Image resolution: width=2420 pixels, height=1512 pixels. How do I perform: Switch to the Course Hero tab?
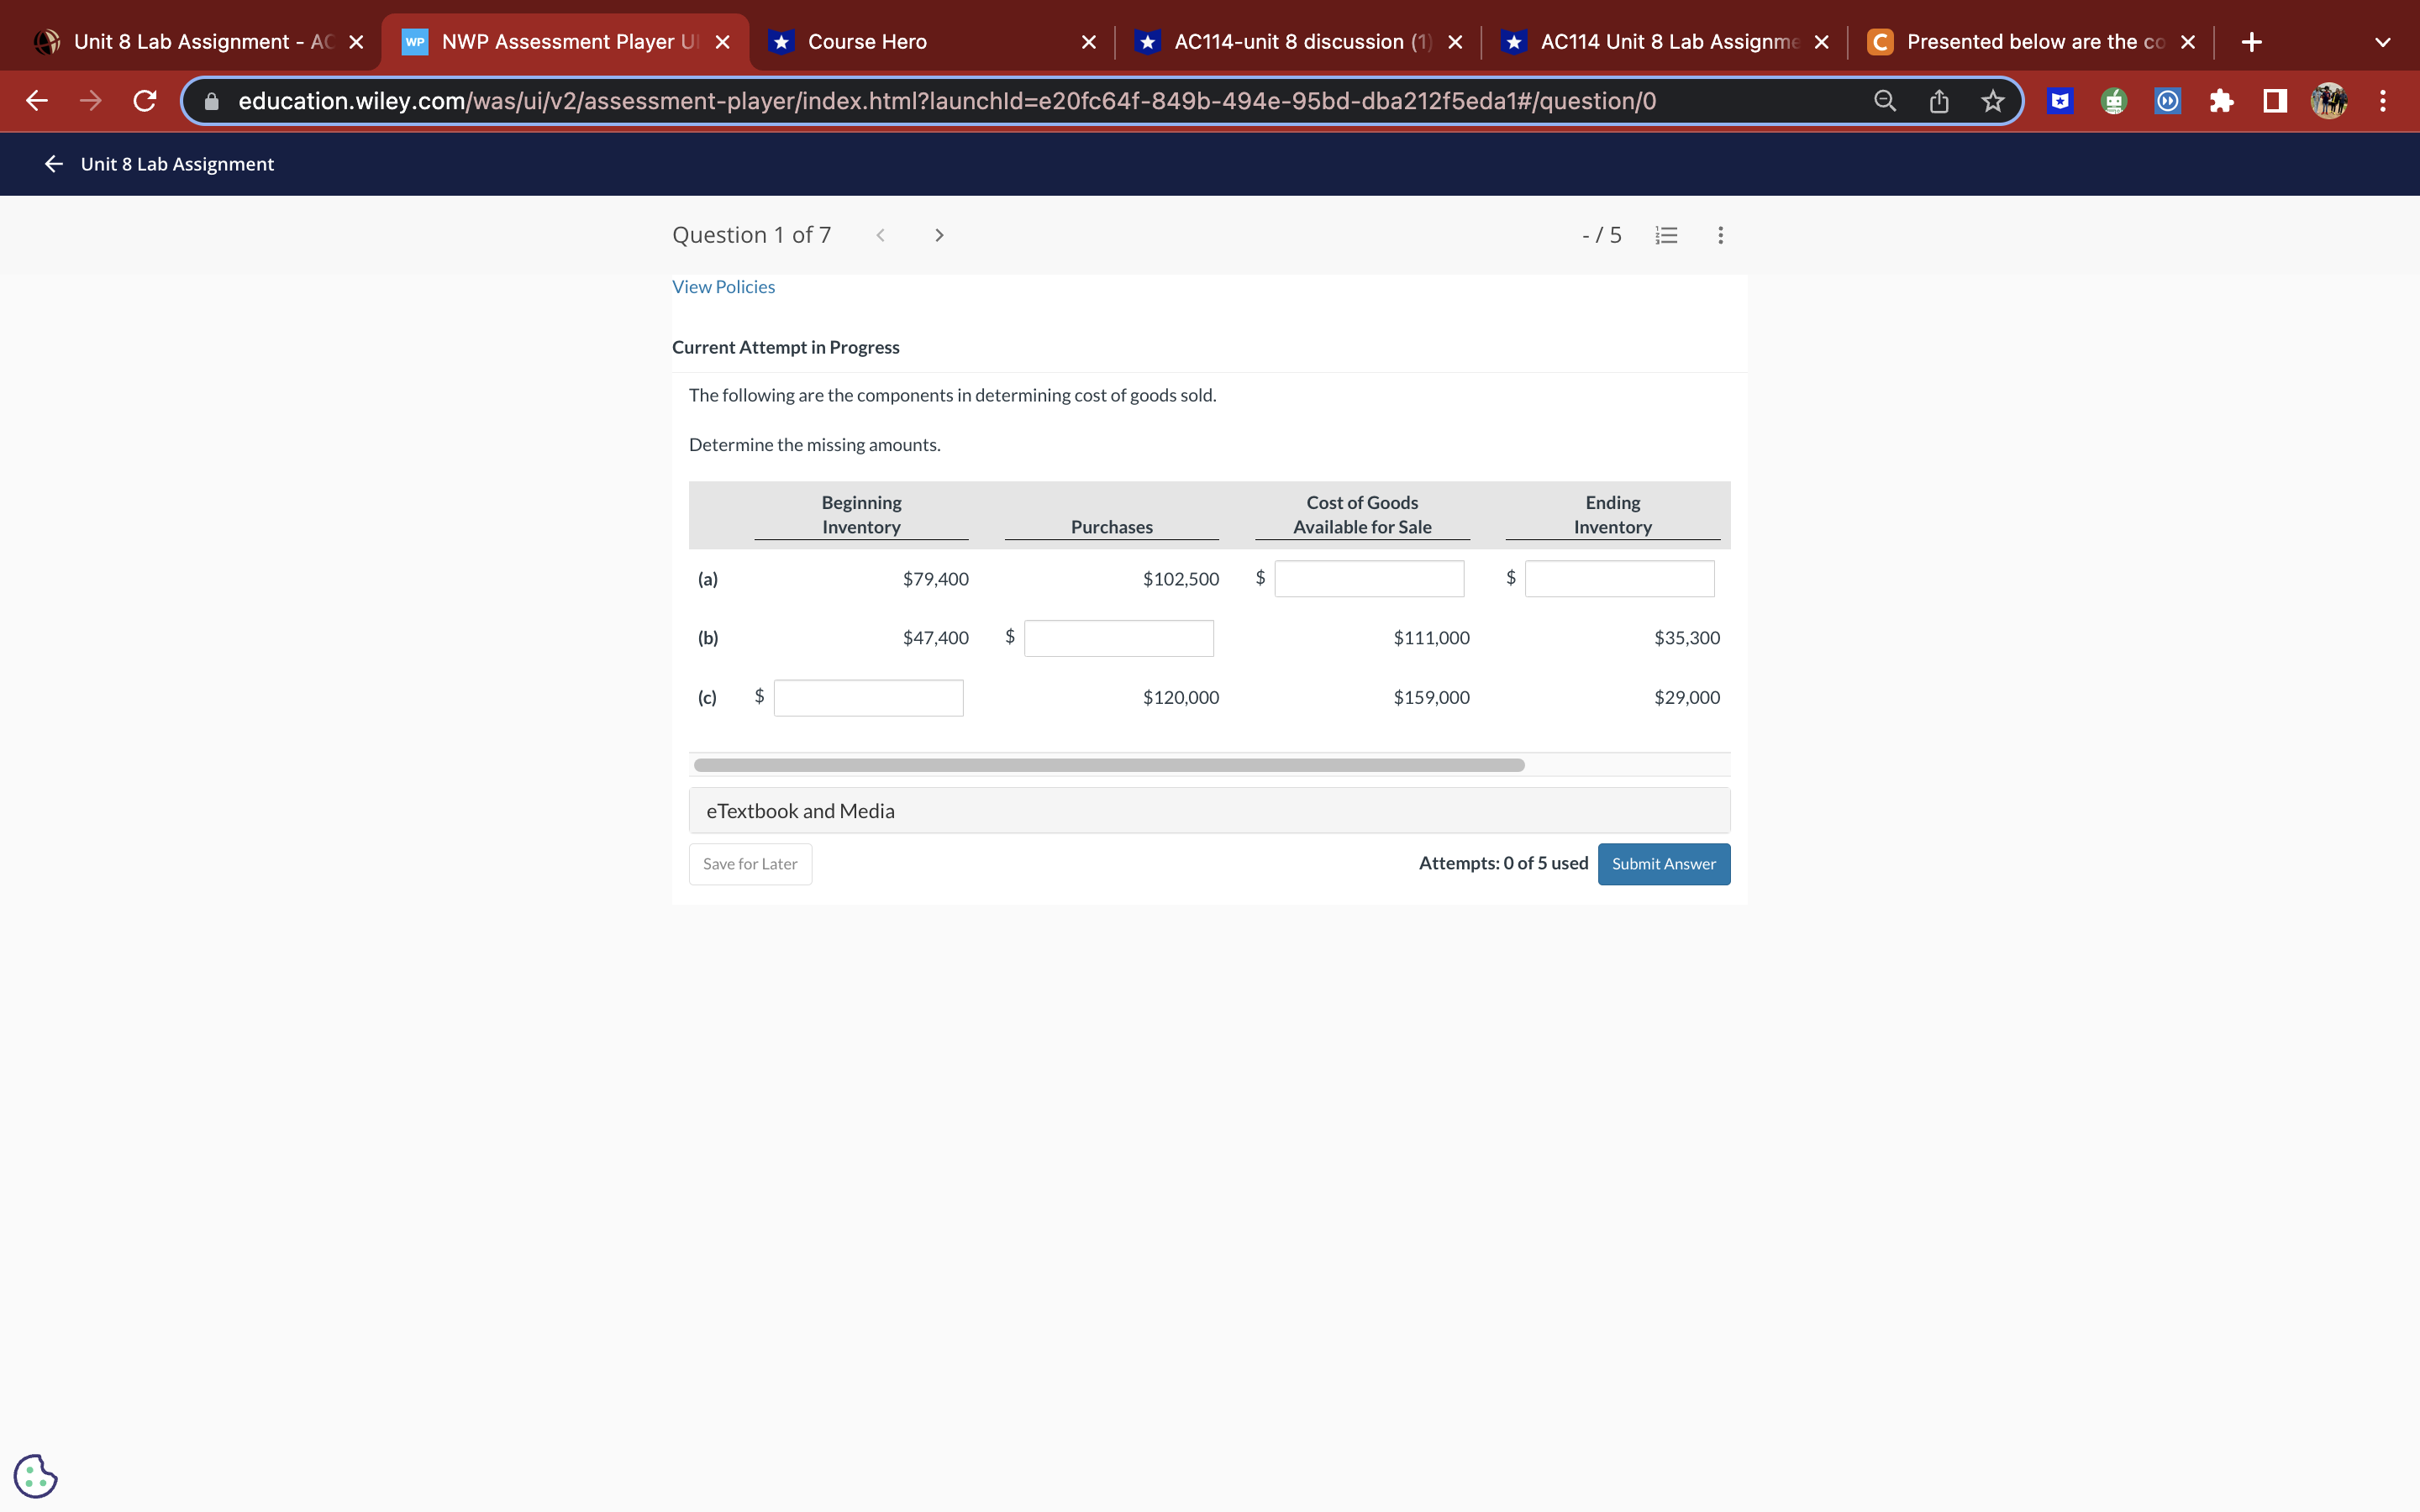point(866,42)
